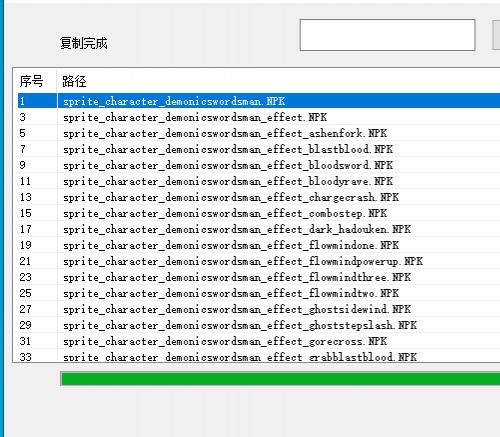This screenshot has height=437, width=500.
Task: Pick the effect_flowmindthree.NPK row
Action: click(x=259, y=277)
